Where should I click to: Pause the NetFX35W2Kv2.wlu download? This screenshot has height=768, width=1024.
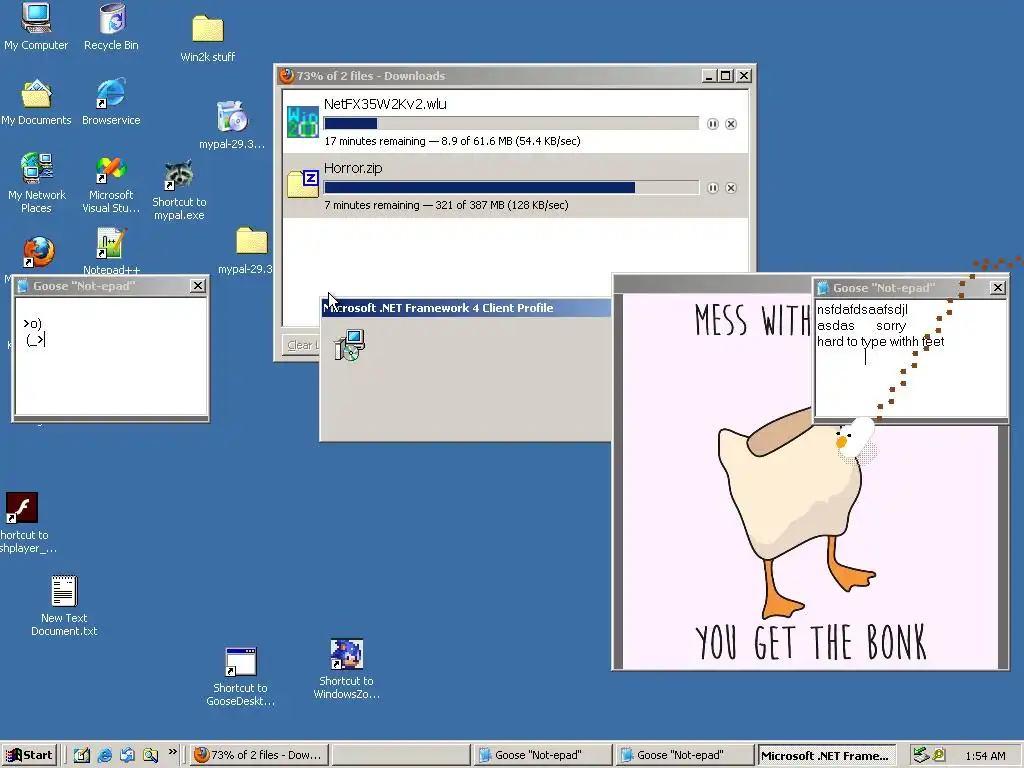712,124
